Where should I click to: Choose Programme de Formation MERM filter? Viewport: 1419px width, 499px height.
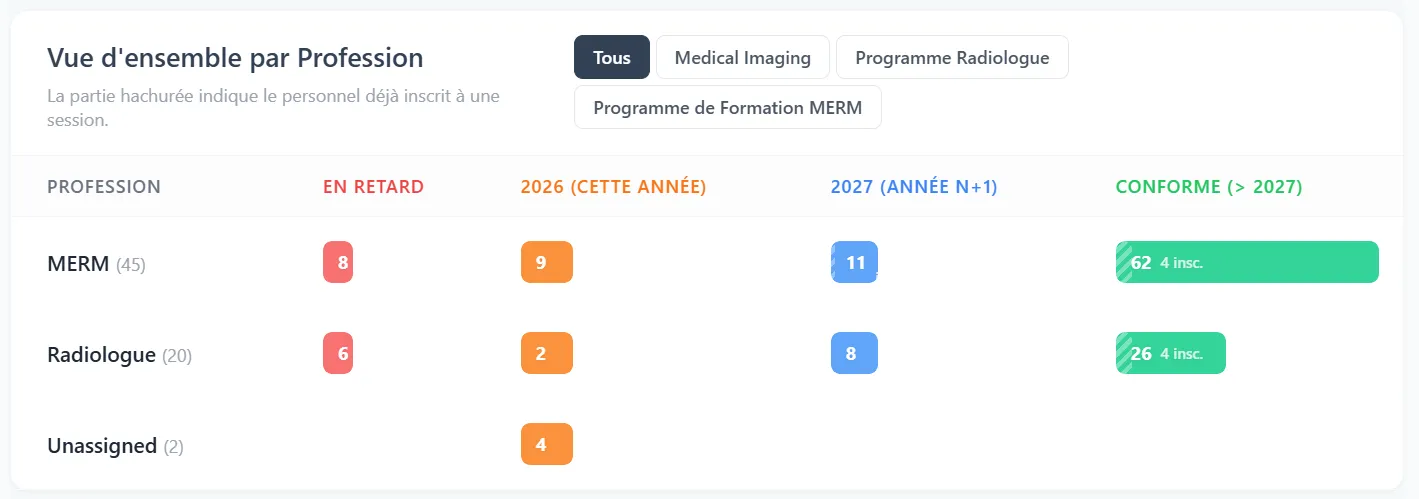728,107
